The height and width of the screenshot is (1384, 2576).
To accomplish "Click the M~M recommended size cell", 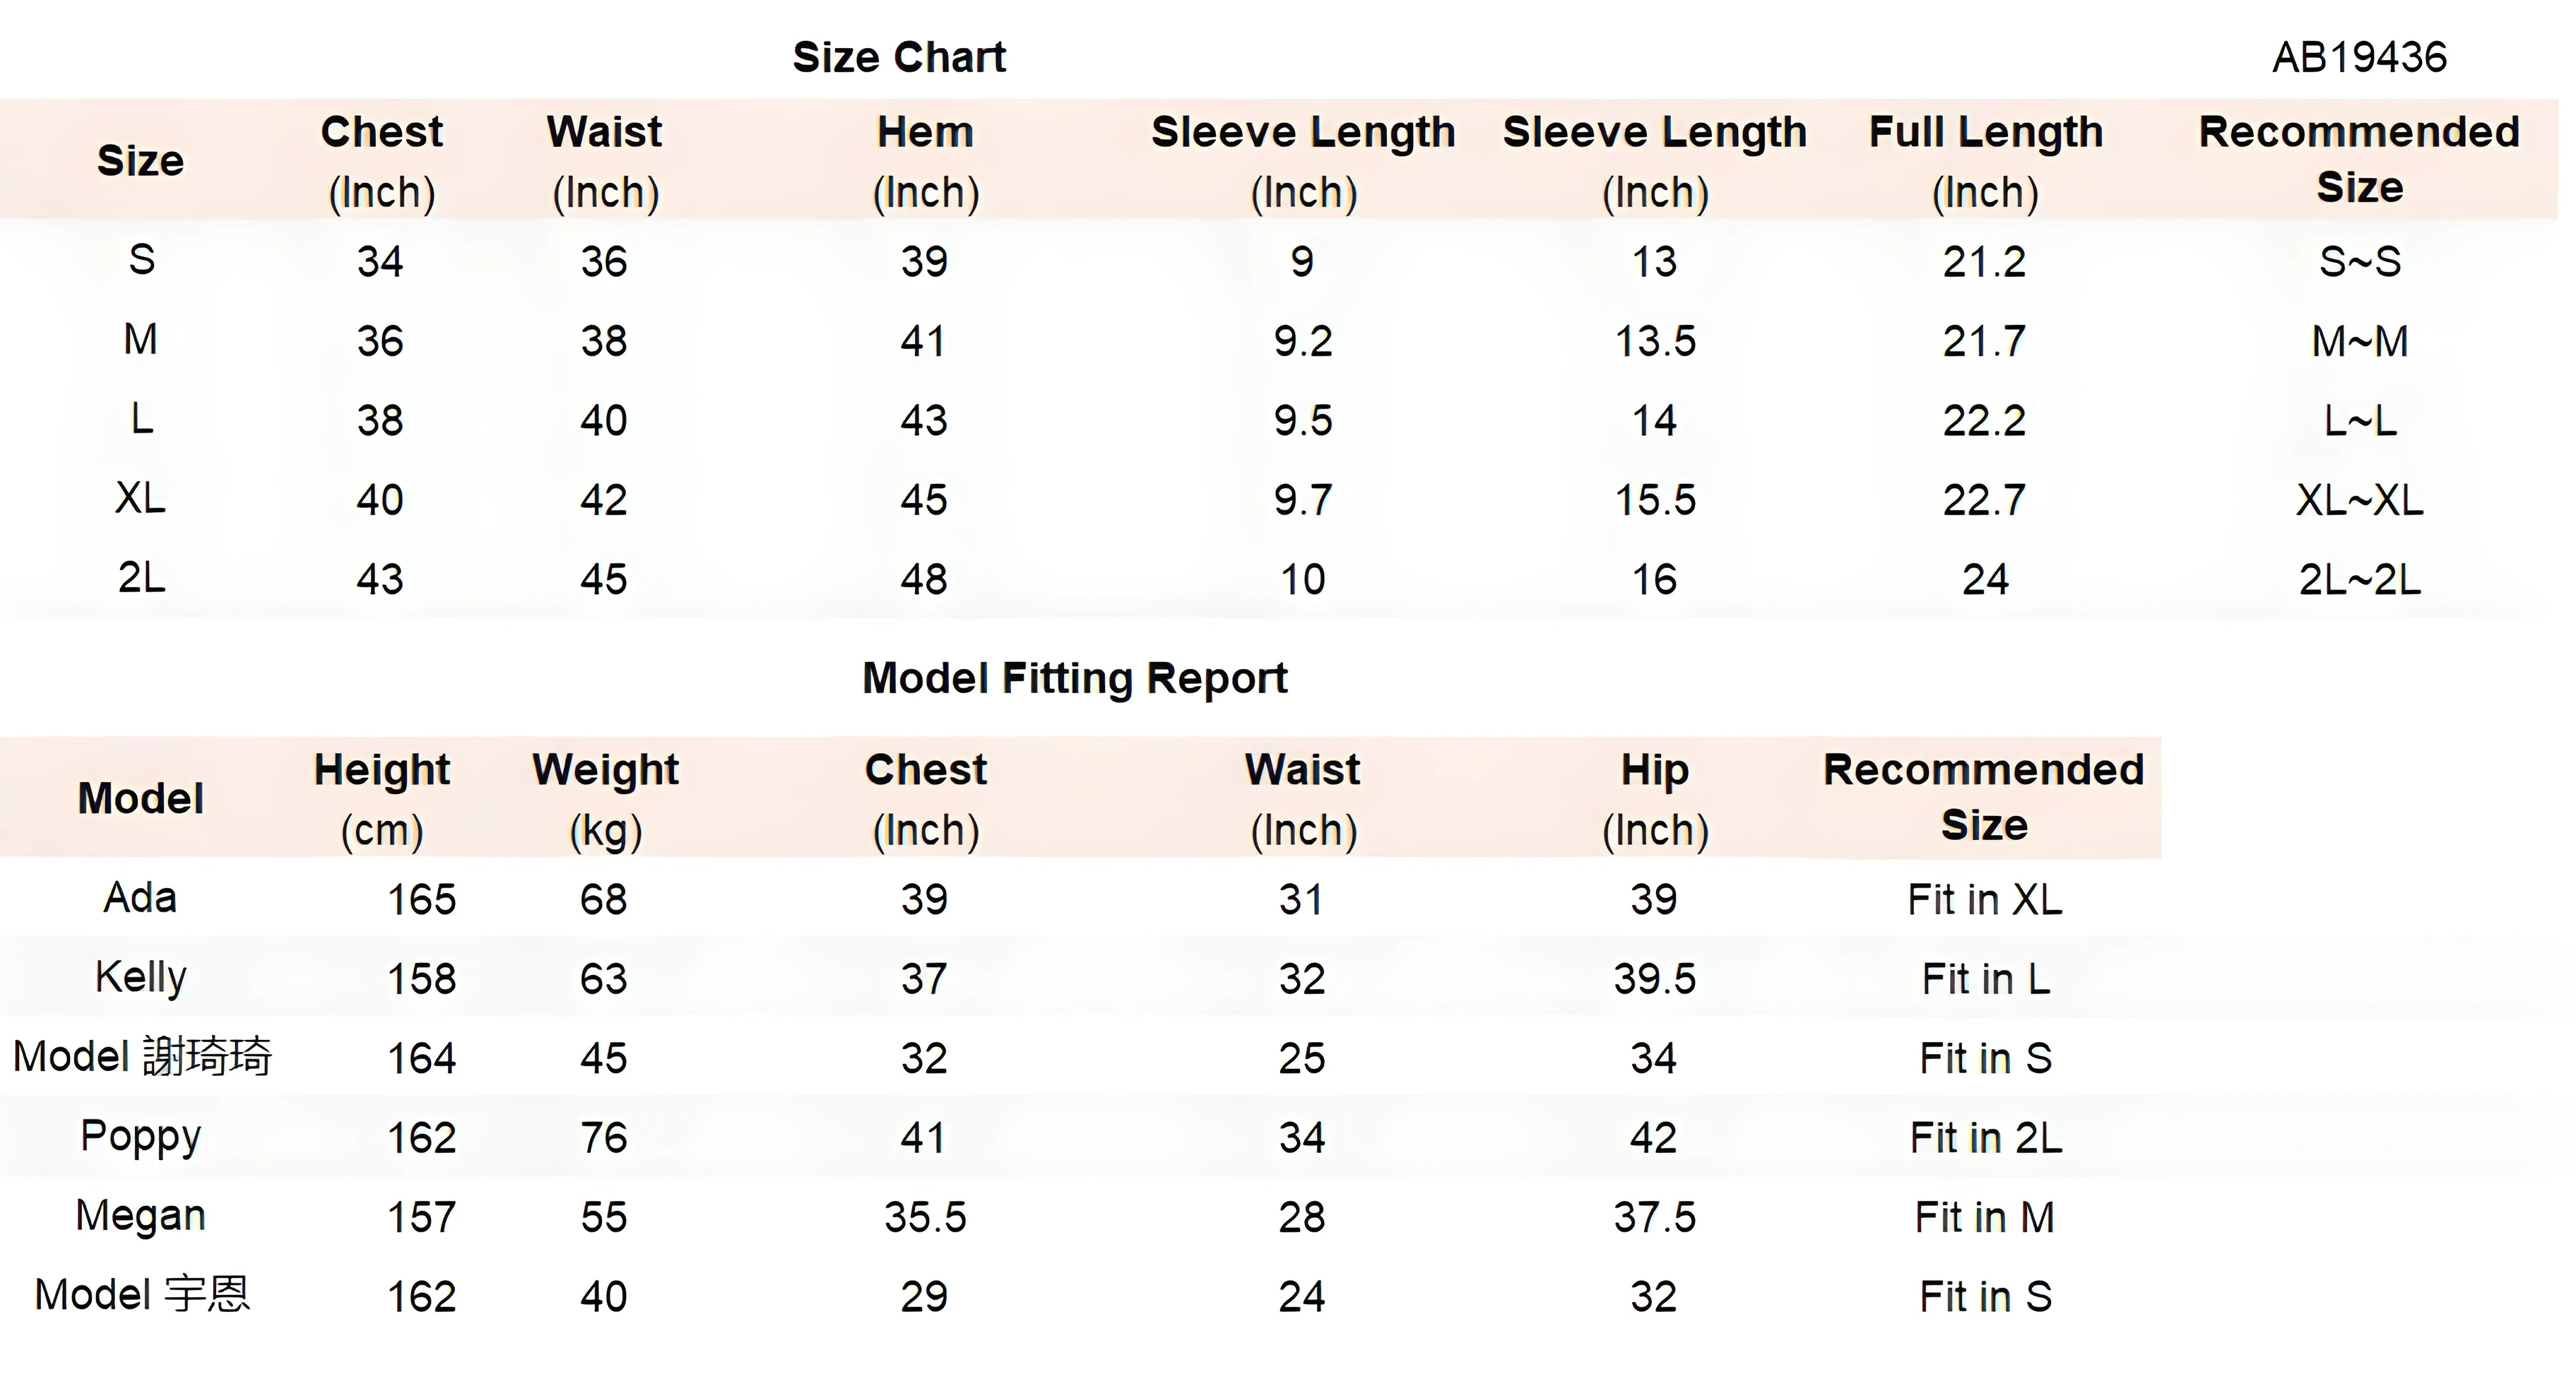I will pos(2359,341).
